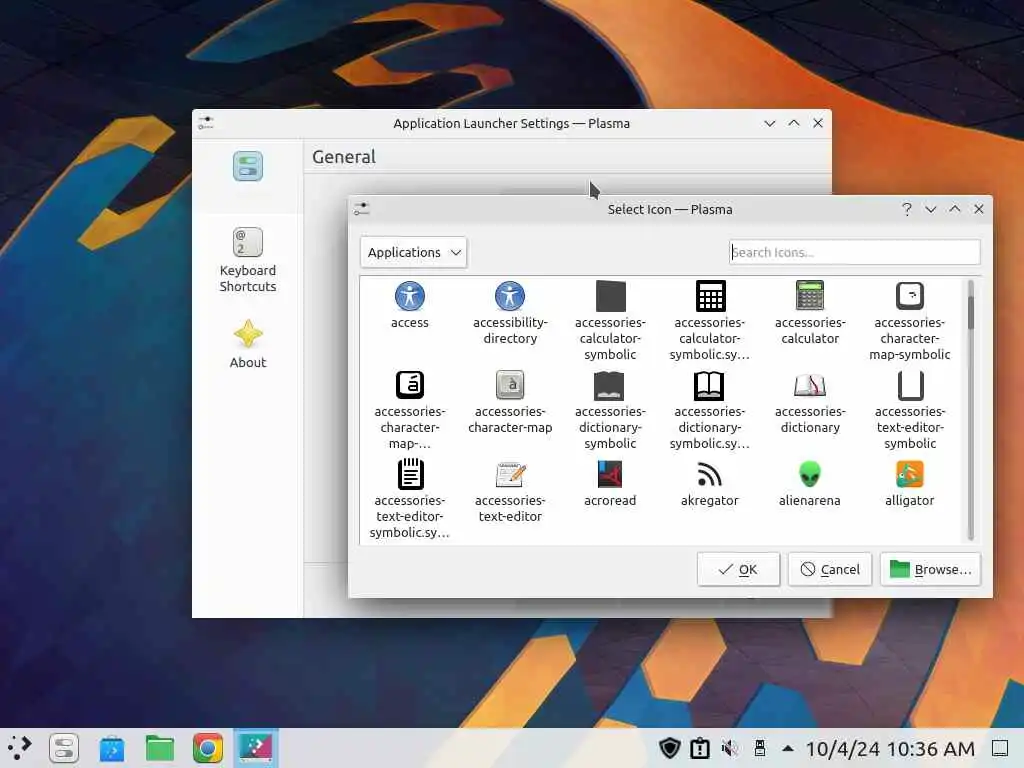Image resolution: width=1024 pixels, height=768 pixels.
Task: Cancel the Select Icon dialog
Action: pyautogui.click(x=830, y=569)
